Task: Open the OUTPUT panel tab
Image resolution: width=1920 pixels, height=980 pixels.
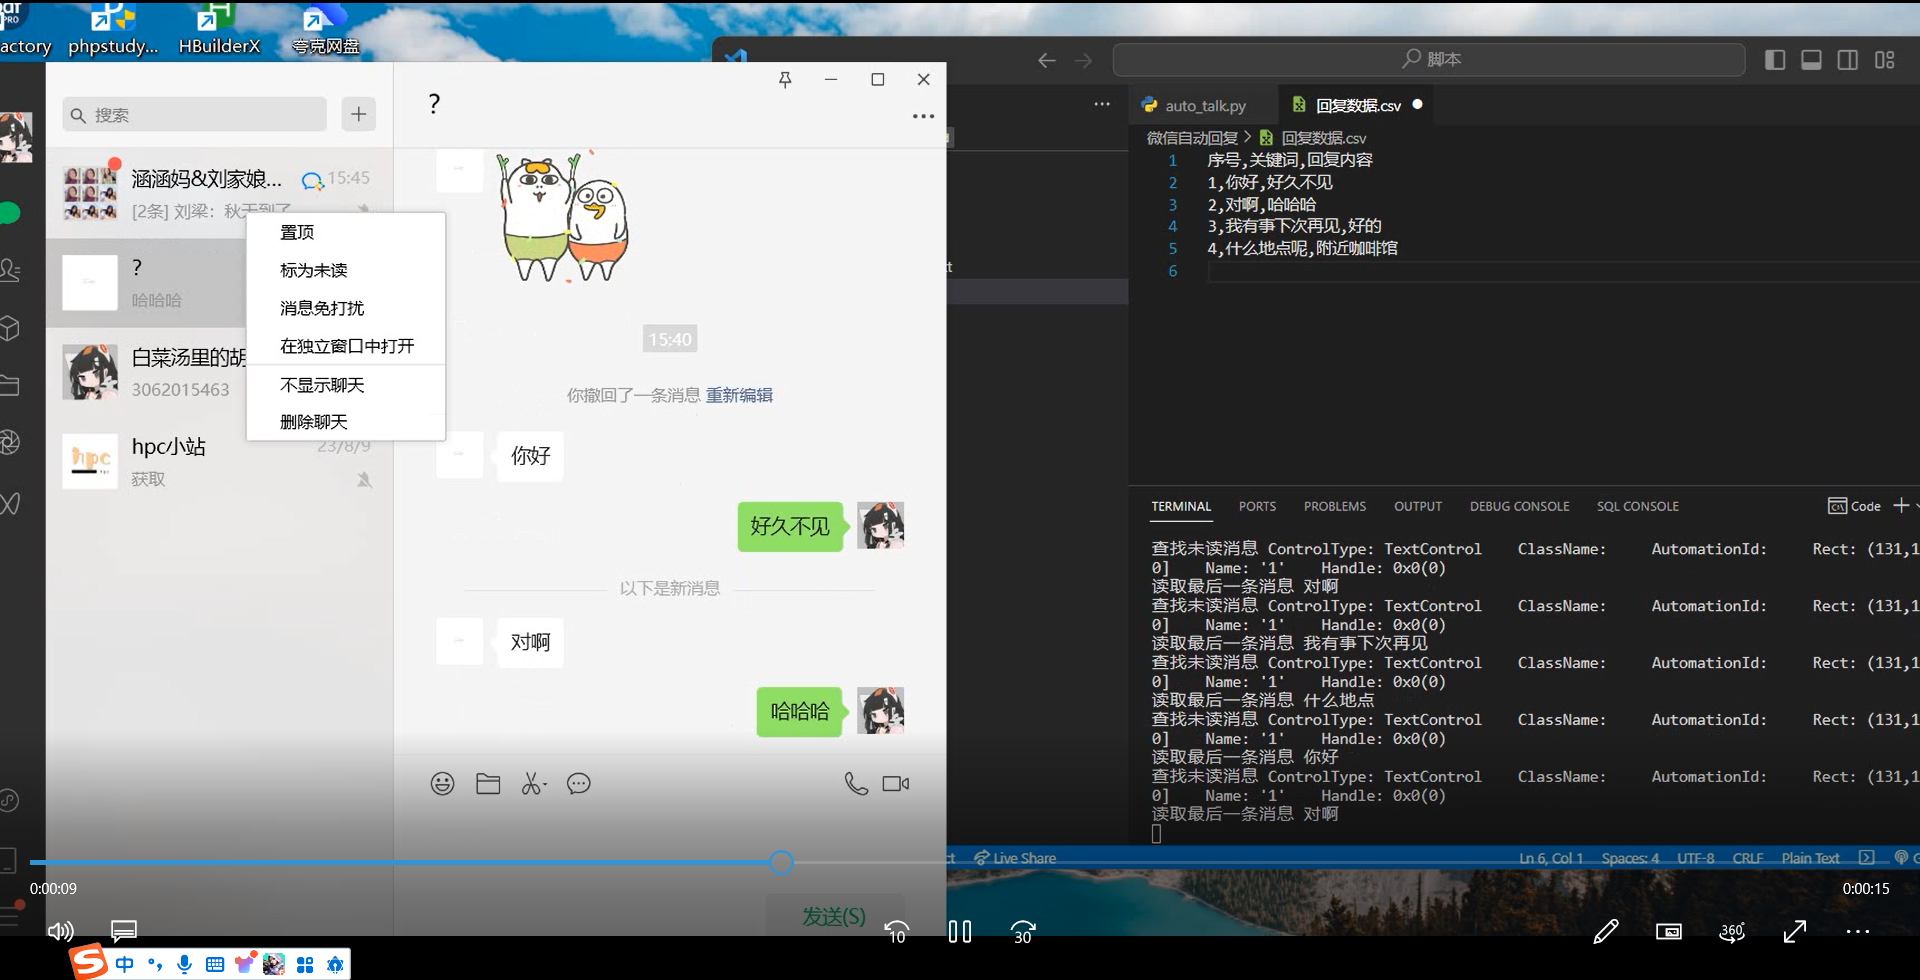Action: 1418,506
